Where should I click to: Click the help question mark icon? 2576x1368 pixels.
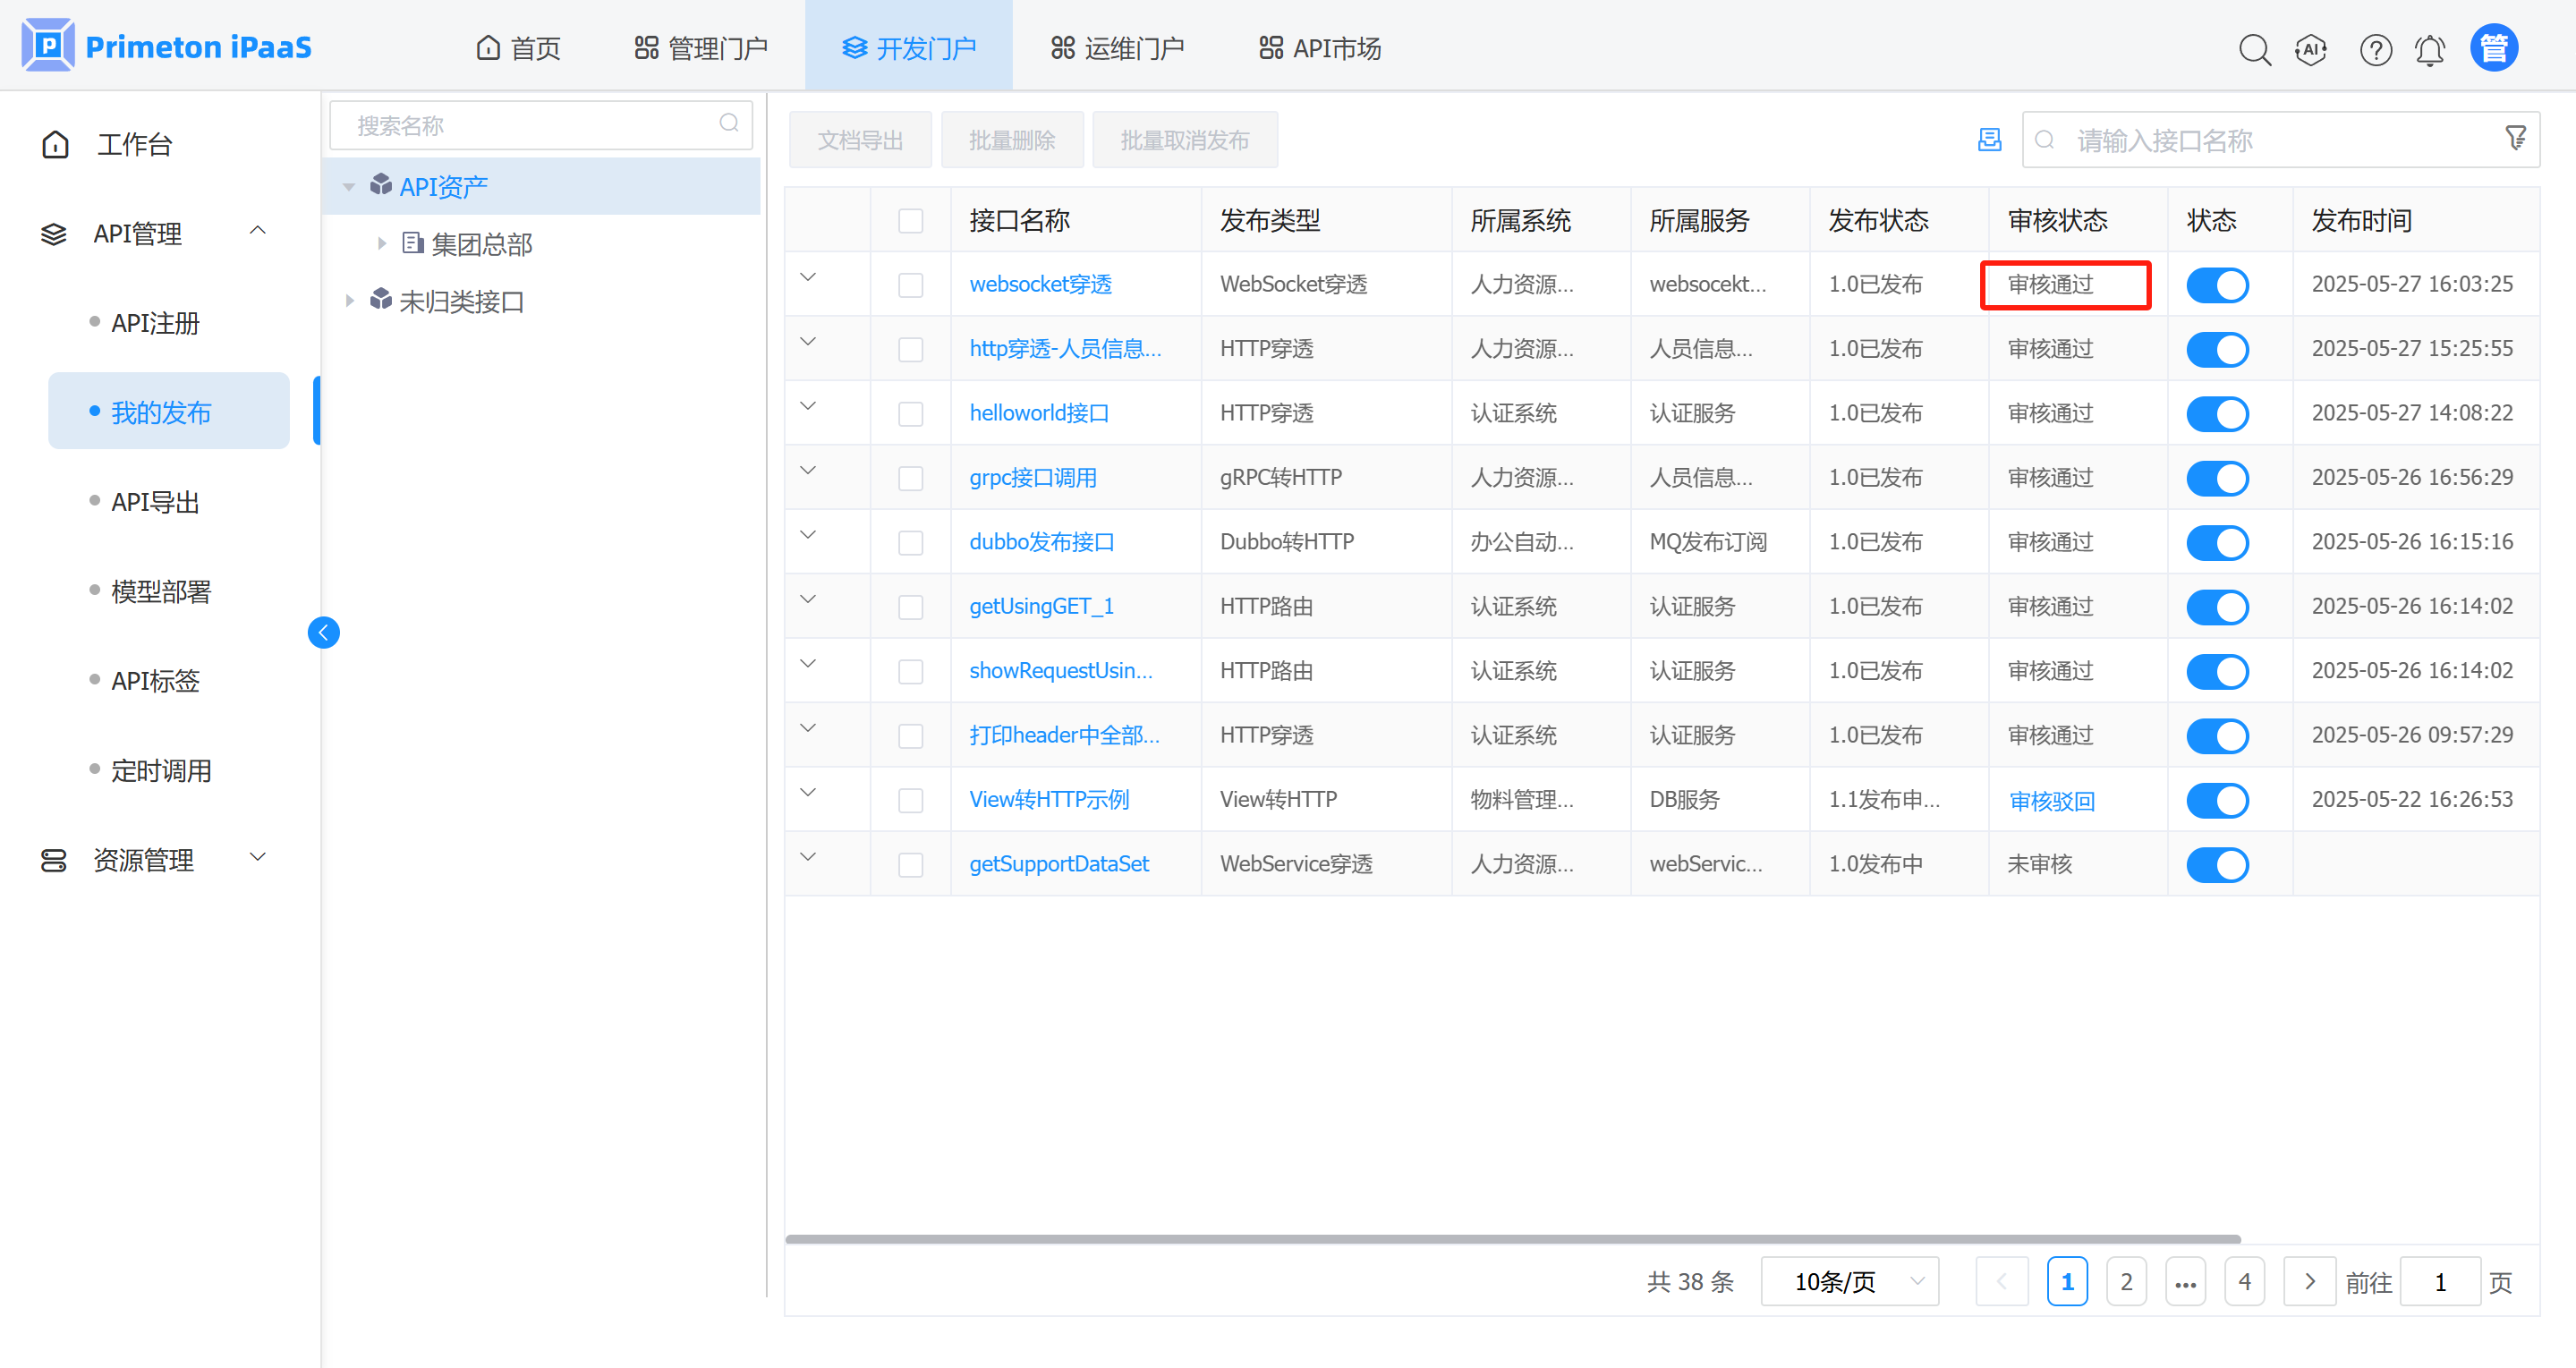point(2375,49)
